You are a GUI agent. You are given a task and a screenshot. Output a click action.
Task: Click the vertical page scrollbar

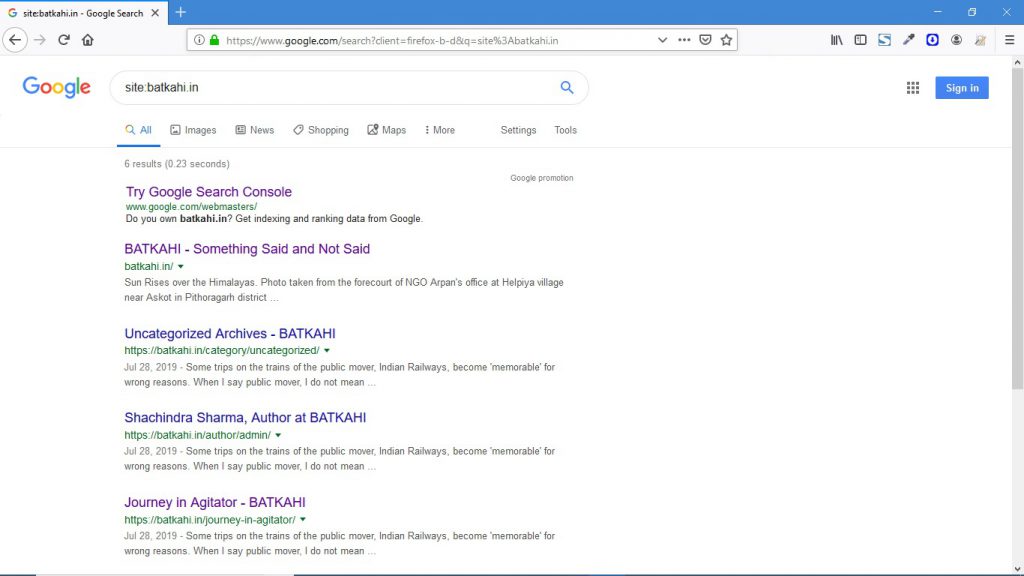coord(1017,229)
